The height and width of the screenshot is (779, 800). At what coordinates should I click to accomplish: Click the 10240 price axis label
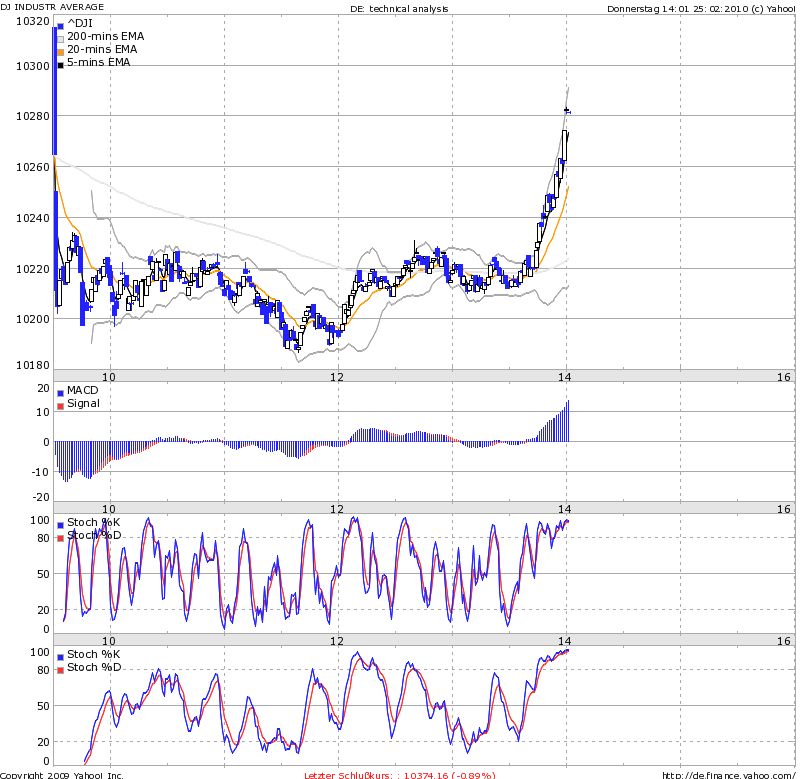coord(33,218)
